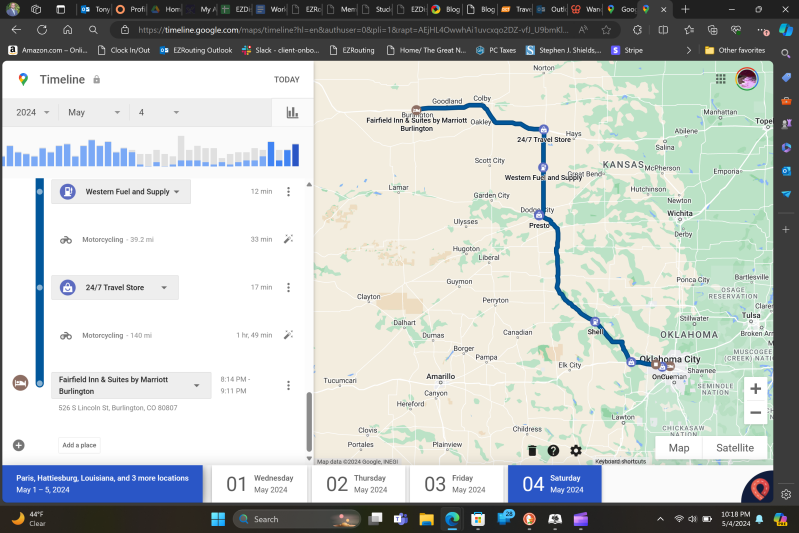The width and height of the screenshot is (799, 533).
Task: Show hidden system tray icons
Action: [x=660, y=519]
